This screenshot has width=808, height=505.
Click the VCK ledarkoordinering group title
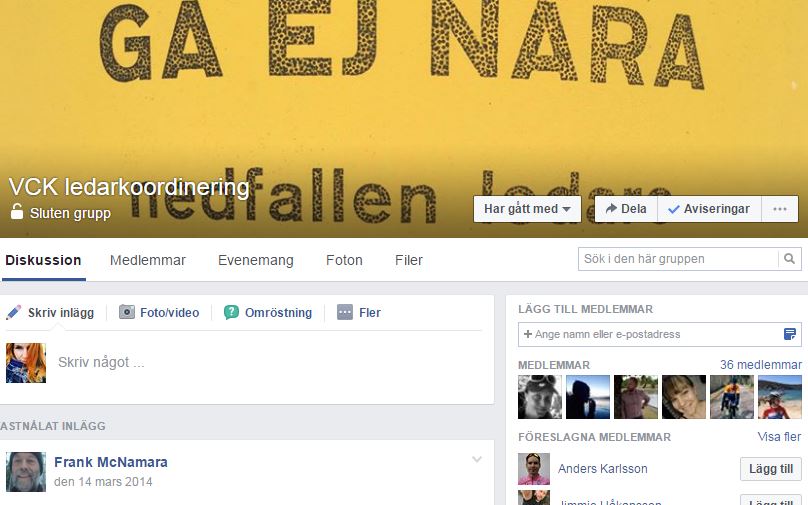pos(129,187)
